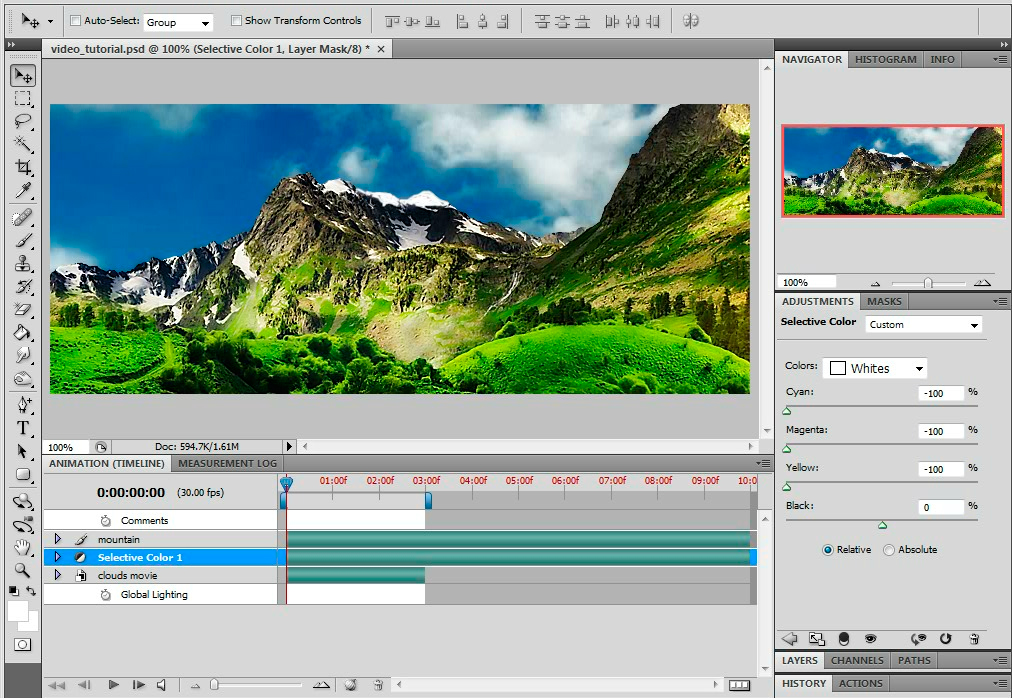Switch to Info tab

tap(942, 59)
